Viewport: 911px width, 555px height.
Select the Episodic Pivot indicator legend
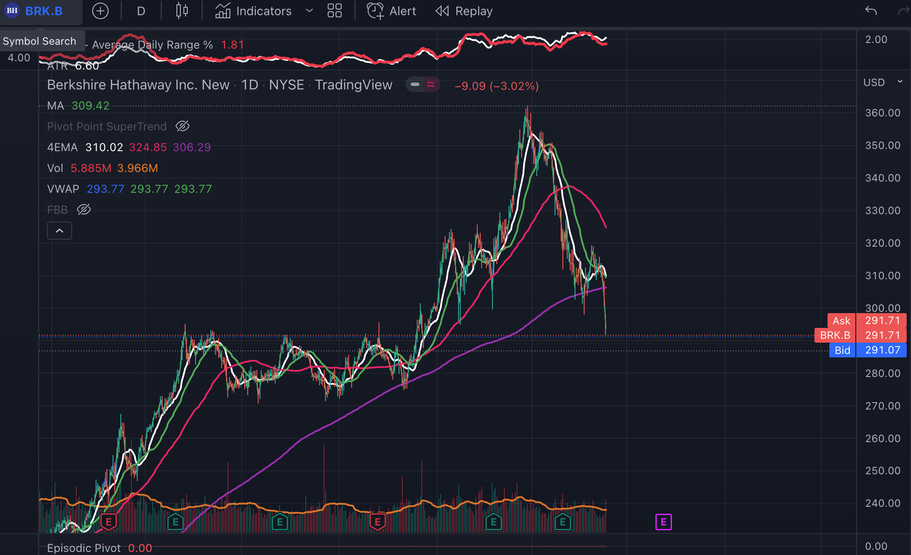99,548
